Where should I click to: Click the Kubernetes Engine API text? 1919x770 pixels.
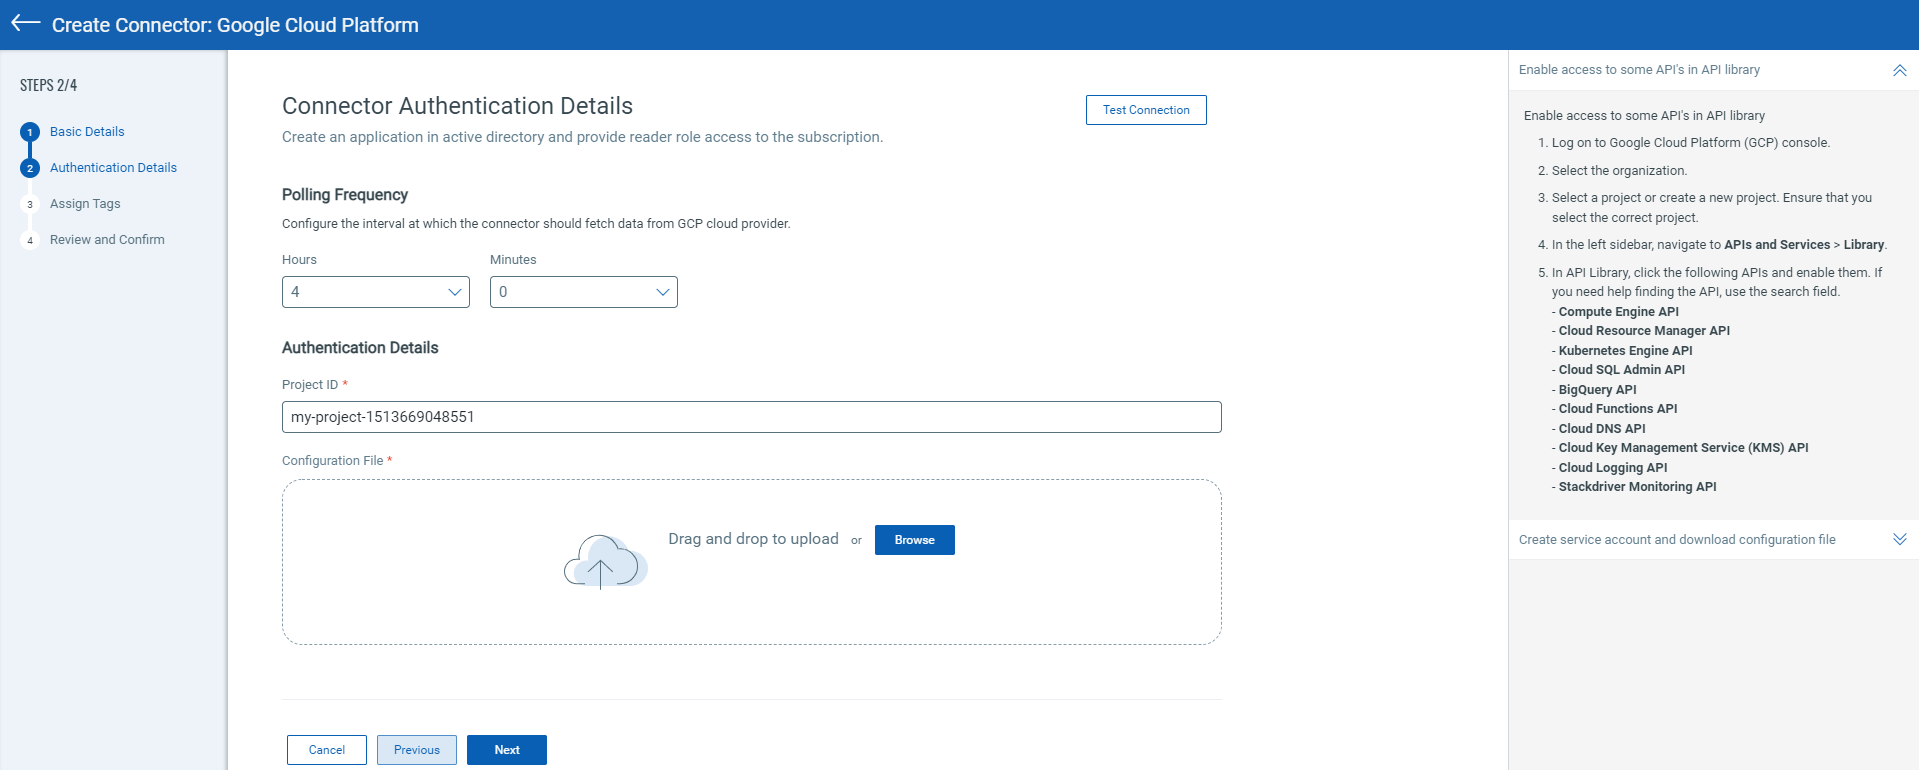(x=1625, y=351)
